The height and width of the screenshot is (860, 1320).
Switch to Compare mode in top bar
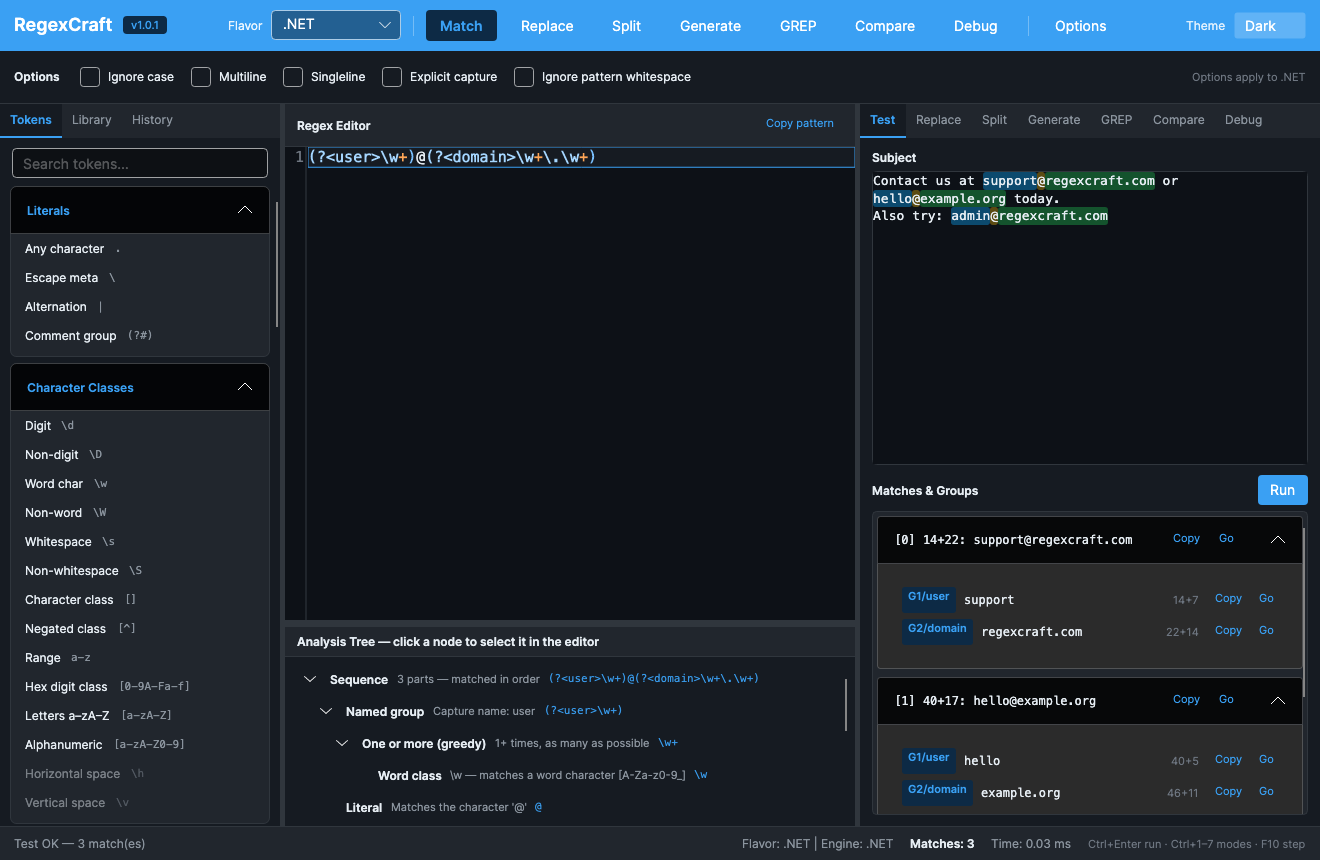885,26
